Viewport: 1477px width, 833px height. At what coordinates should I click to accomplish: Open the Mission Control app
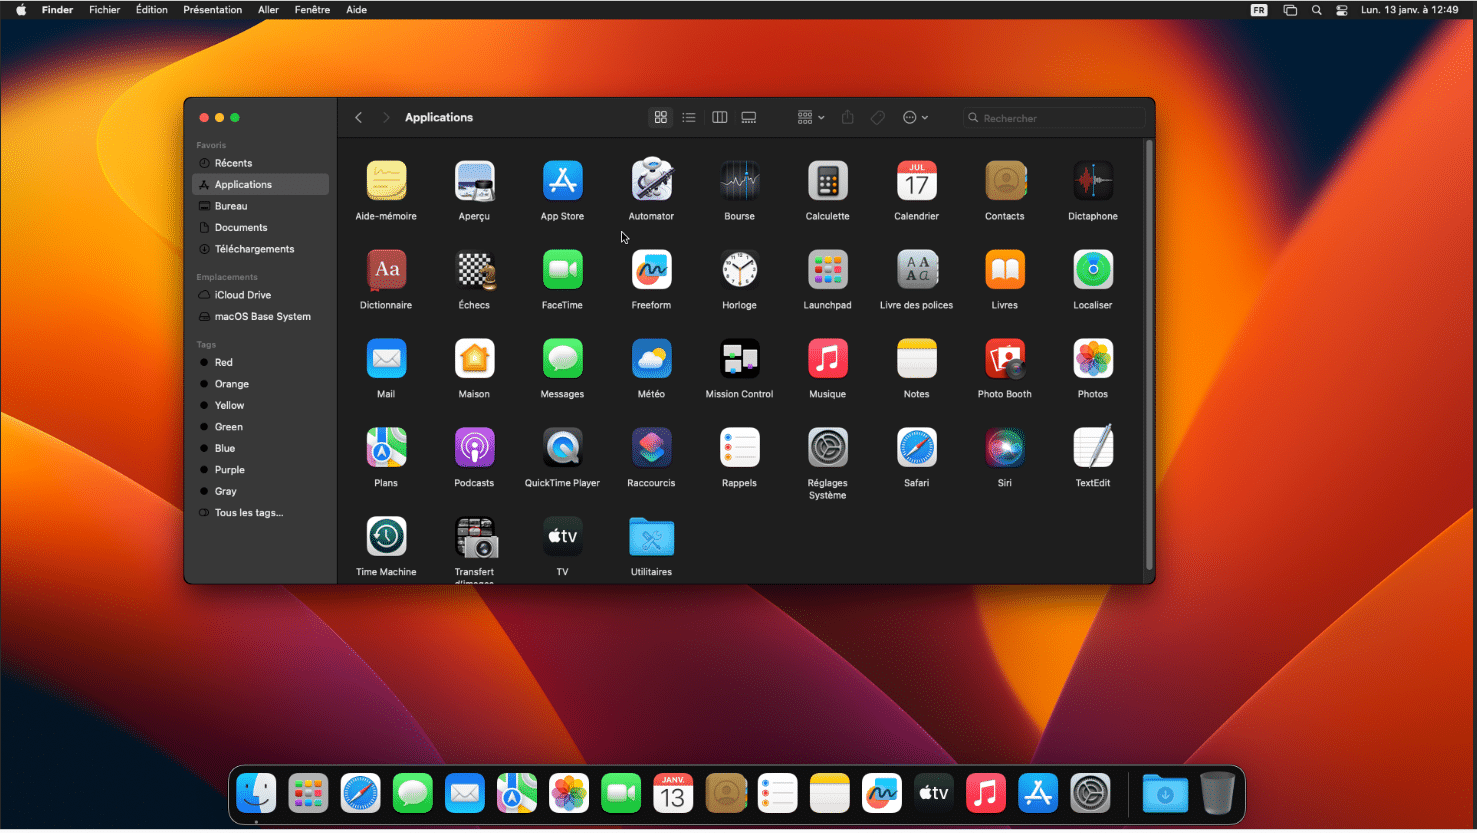(739, 358)
